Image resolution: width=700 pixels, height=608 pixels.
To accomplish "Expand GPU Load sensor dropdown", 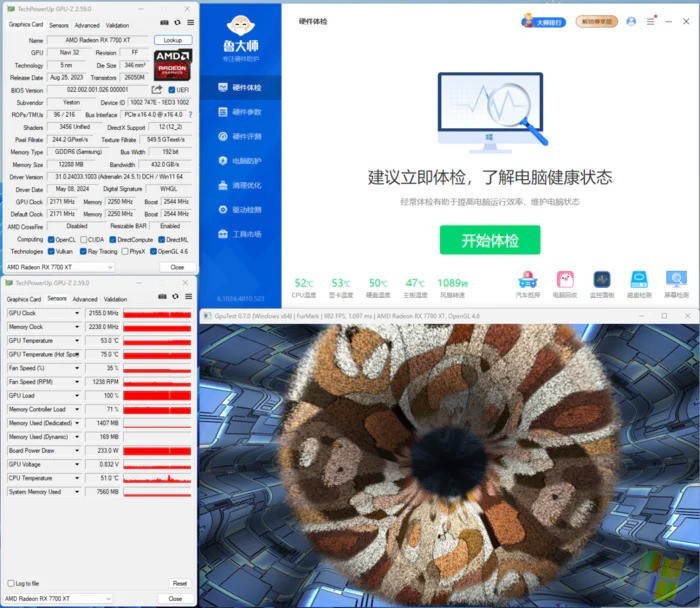I will tap(77, 396).
